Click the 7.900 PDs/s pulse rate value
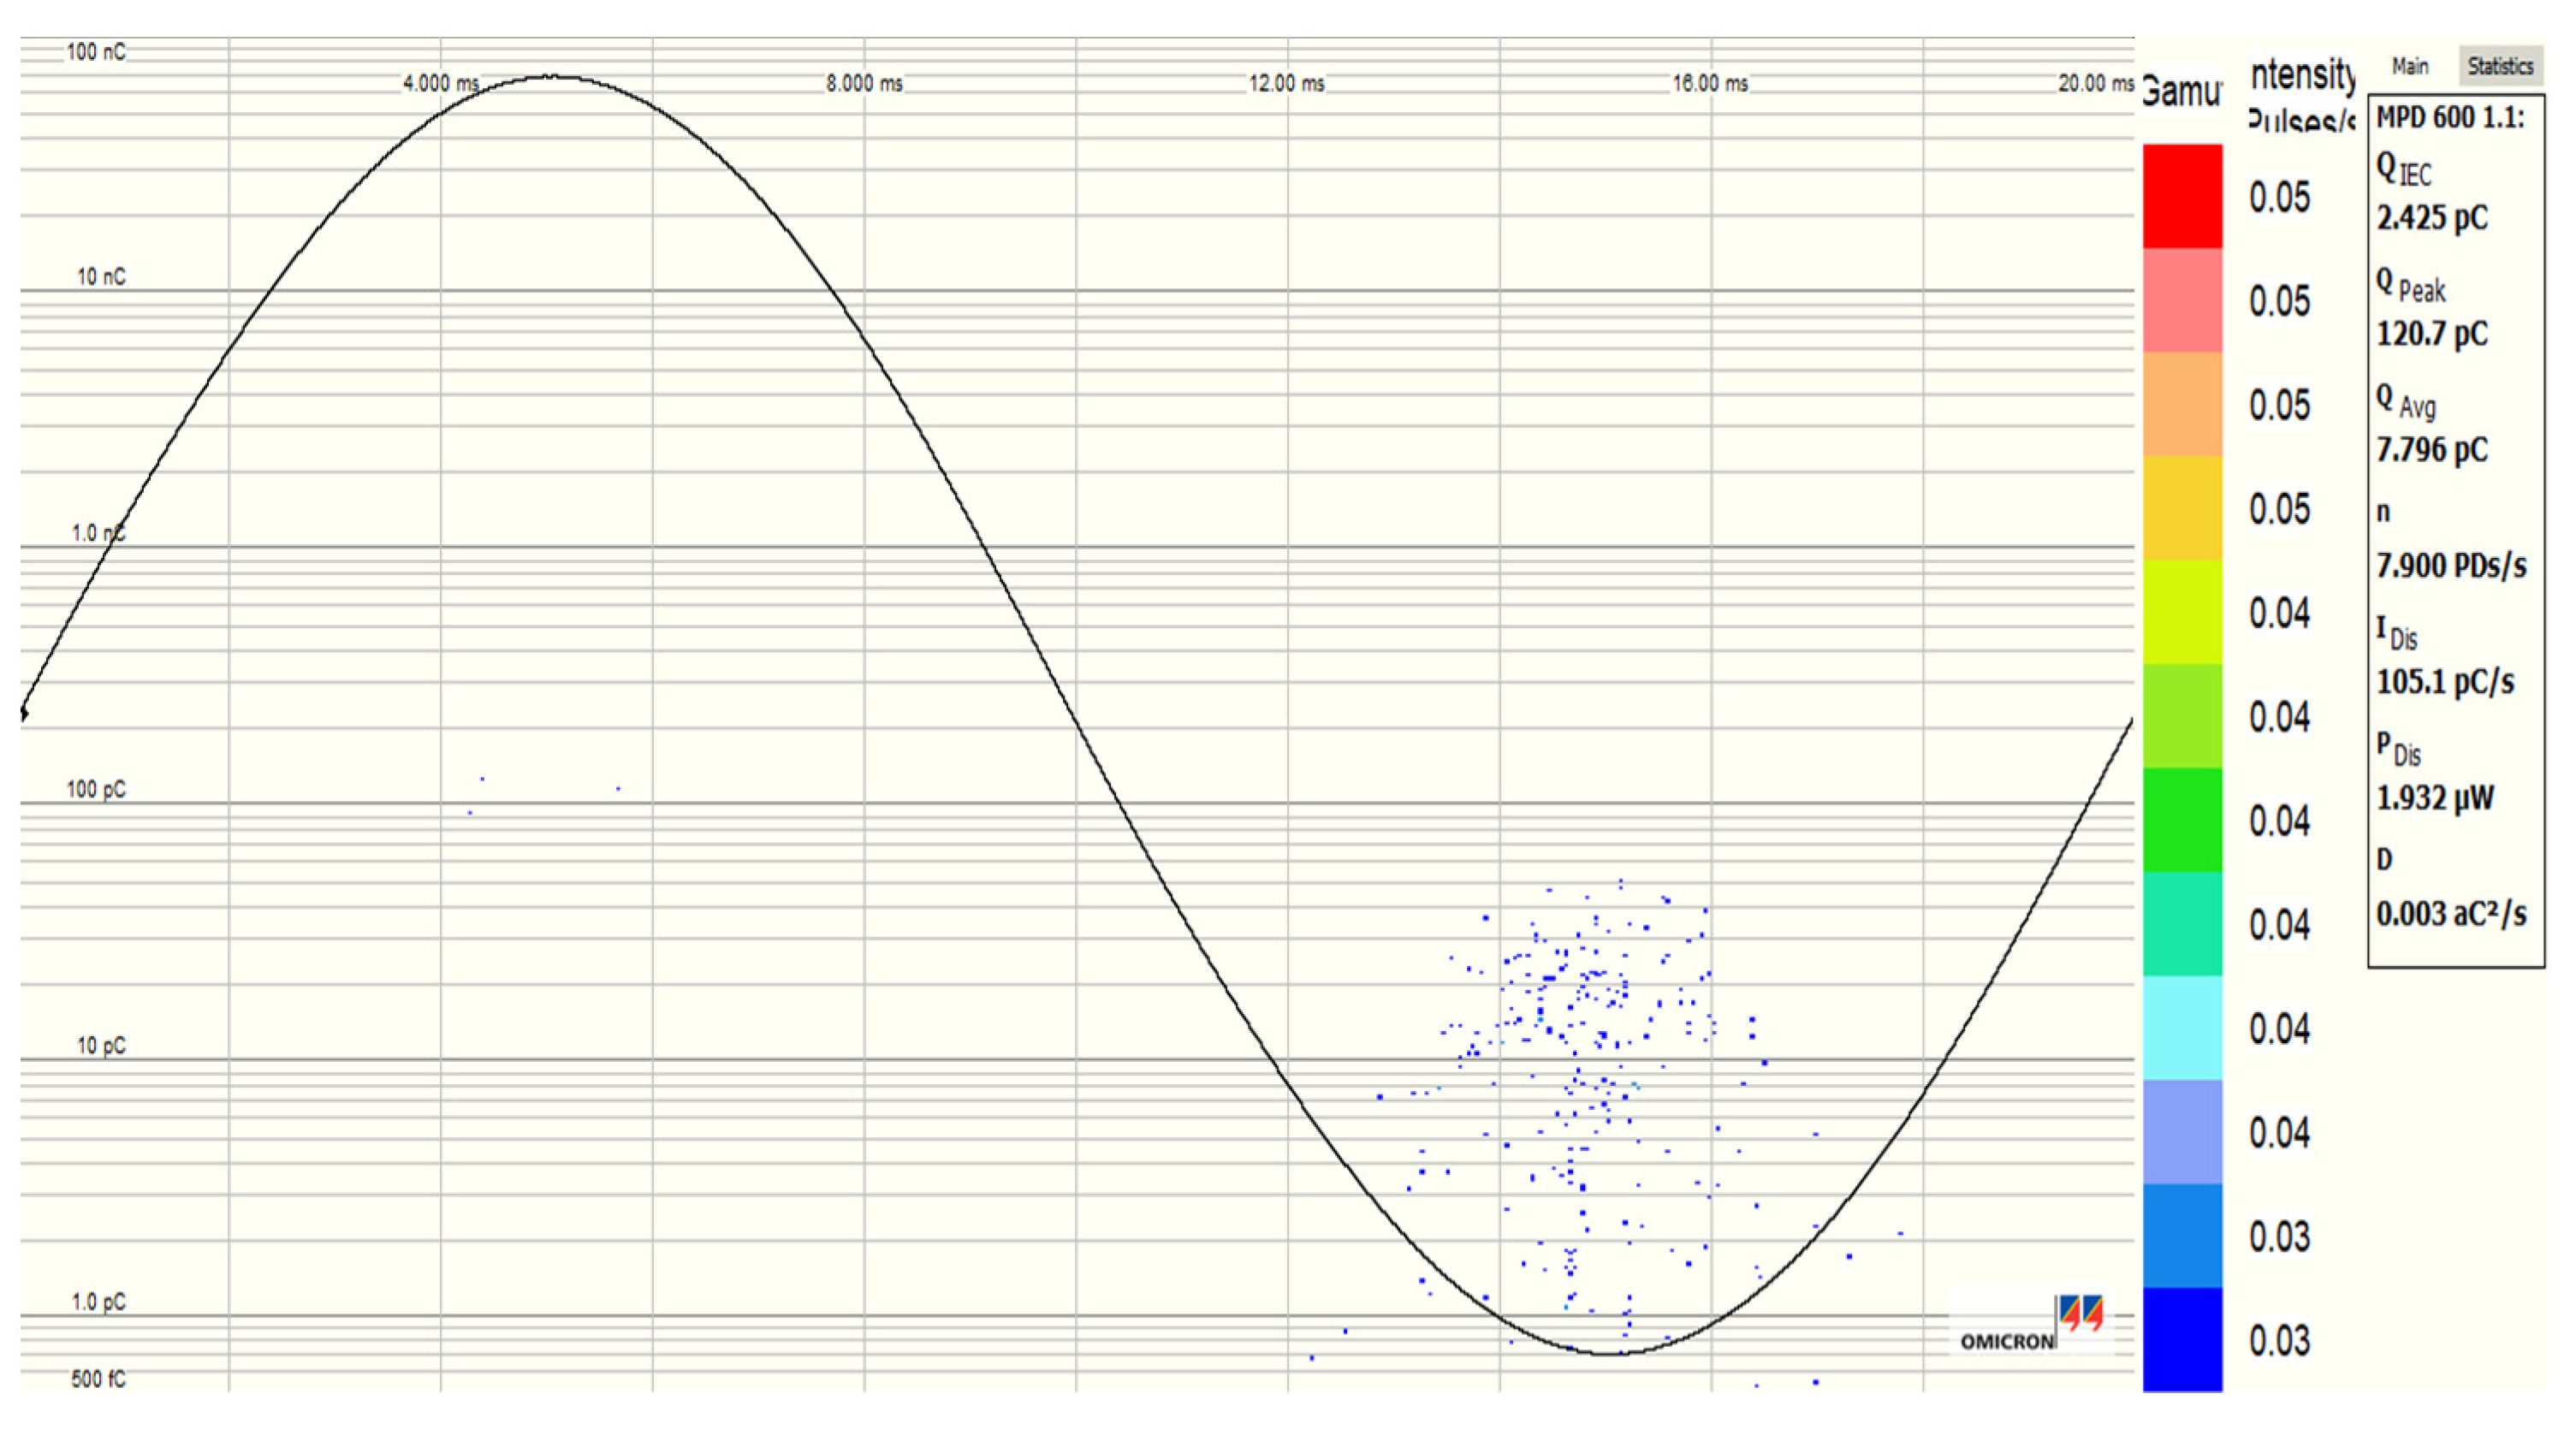Viewport: 2576px width, 1429px height. point(2451,565)
